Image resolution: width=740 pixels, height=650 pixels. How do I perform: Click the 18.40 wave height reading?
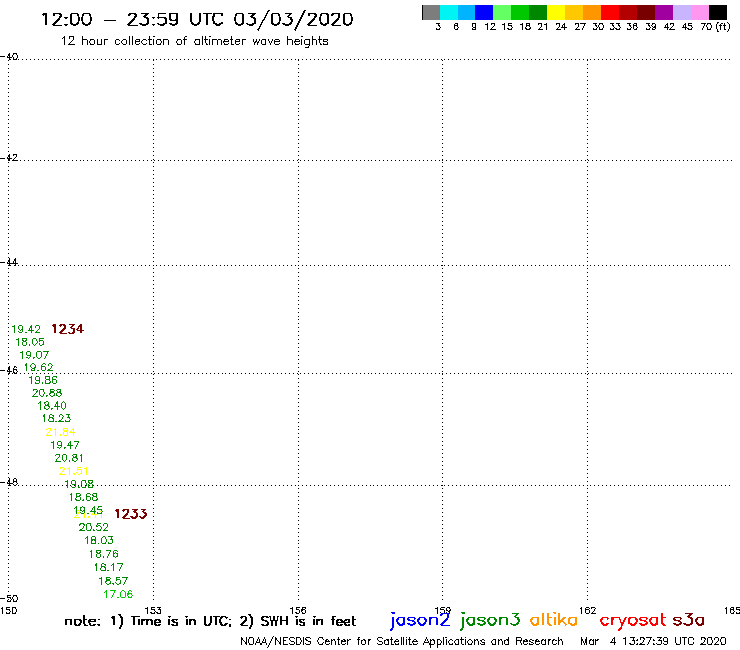tap(52, 405)
